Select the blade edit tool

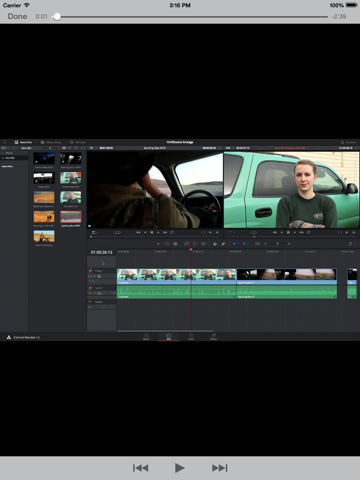click(175, 244)
